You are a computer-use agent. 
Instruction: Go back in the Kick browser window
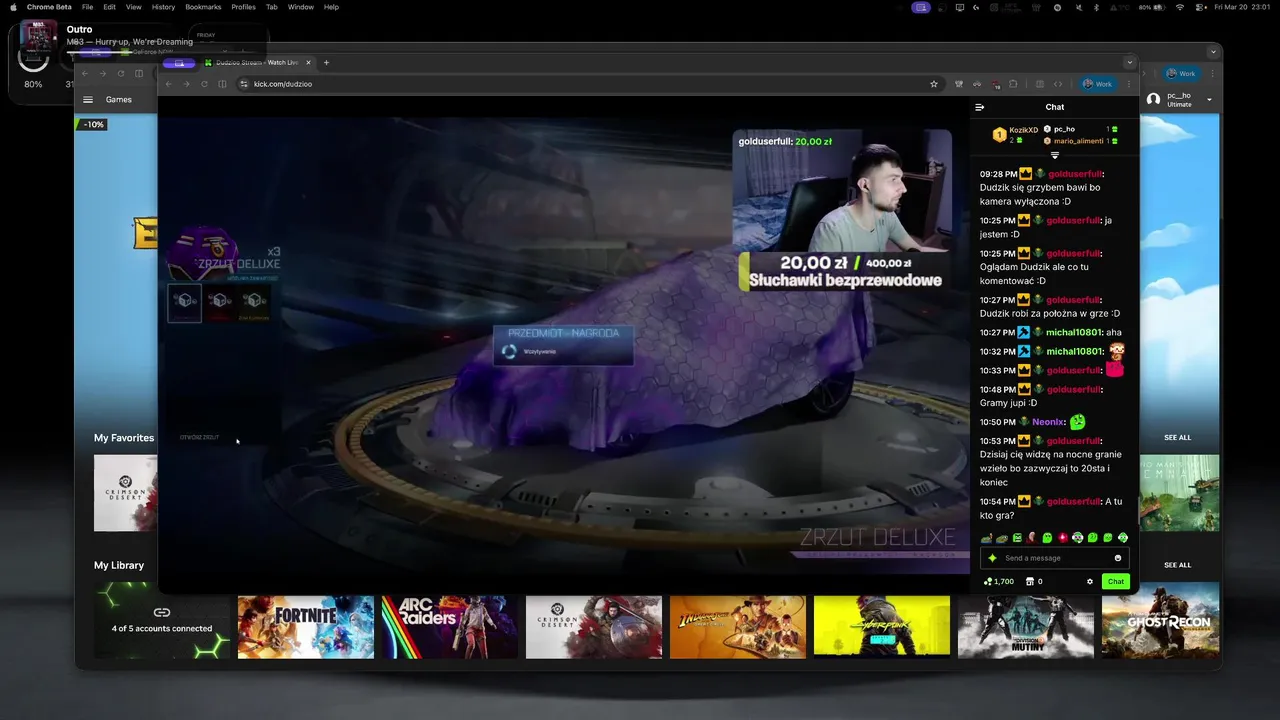click(x=168, y=84)
